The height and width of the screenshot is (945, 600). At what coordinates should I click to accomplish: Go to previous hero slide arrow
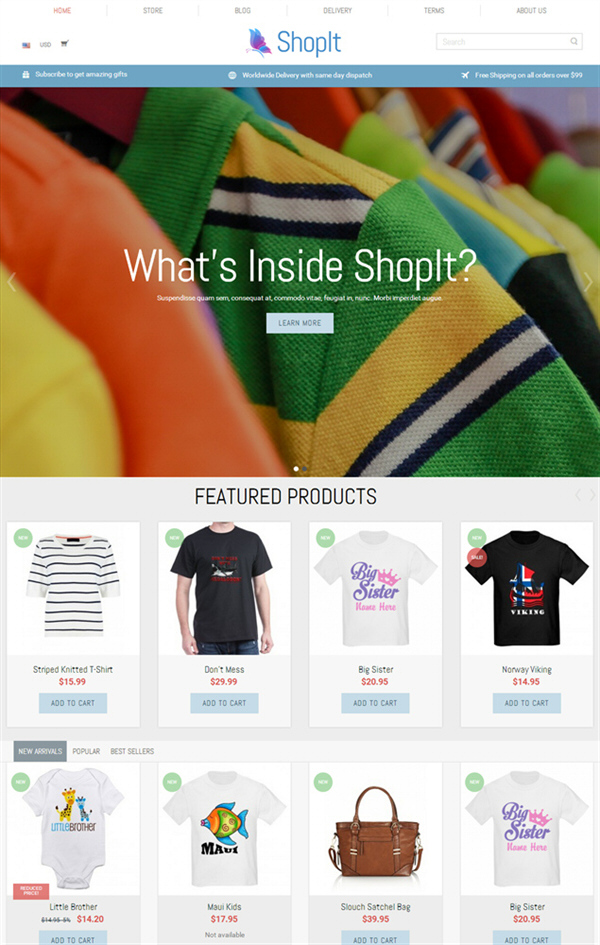11,281
